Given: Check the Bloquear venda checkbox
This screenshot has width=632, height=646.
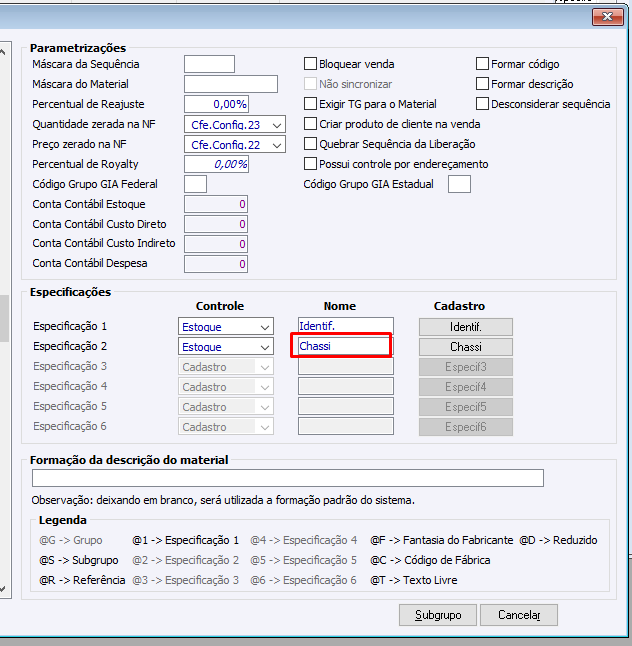Looking at the screenshot, I should coord(310,64).
